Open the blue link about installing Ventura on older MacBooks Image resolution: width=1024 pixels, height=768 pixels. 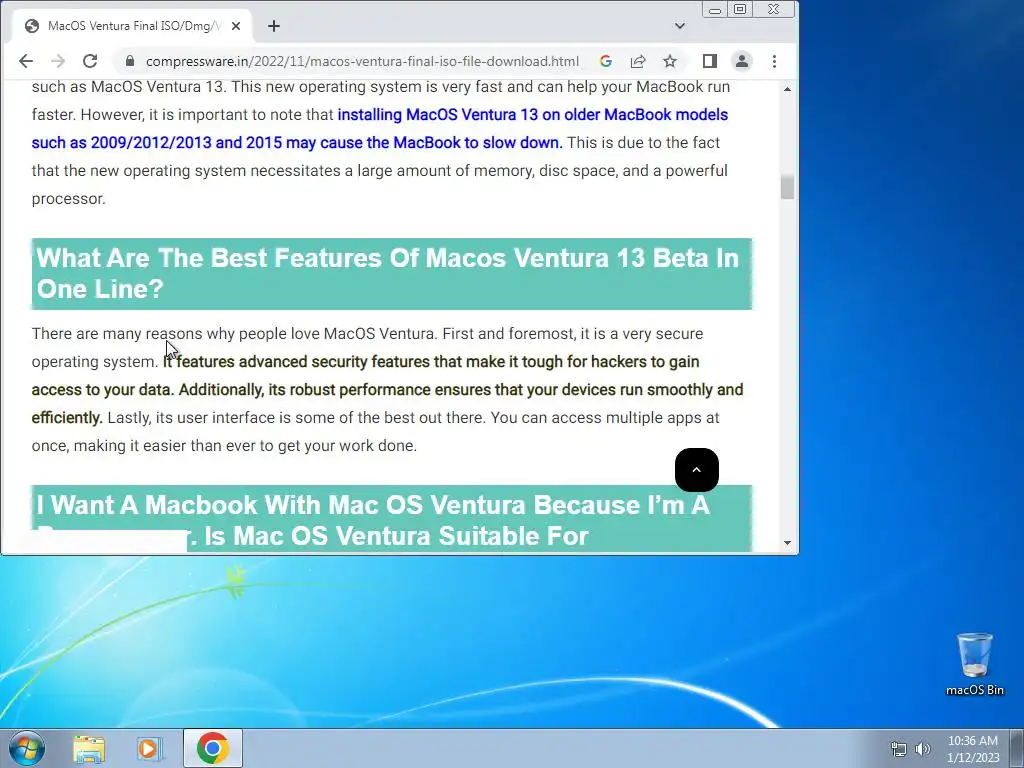379,129
